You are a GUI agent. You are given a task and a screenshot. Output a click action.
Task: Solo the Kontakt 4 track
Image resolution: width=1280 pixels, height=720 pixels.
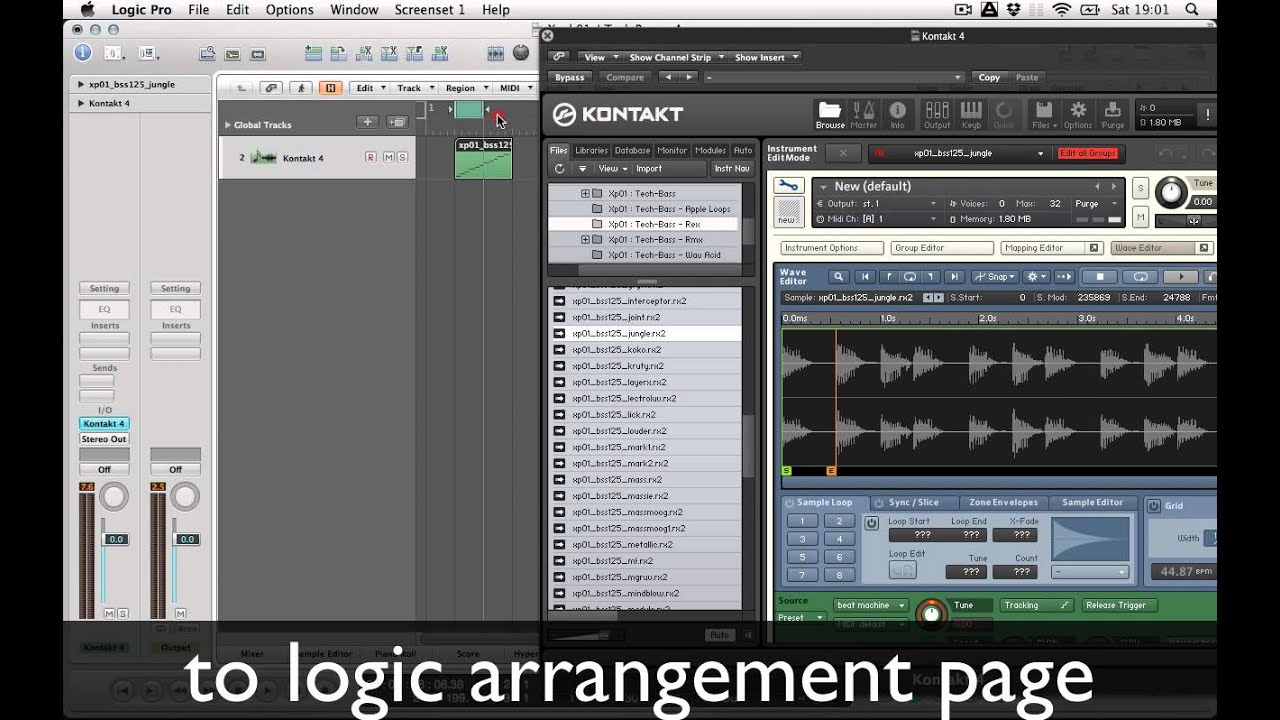402,158
